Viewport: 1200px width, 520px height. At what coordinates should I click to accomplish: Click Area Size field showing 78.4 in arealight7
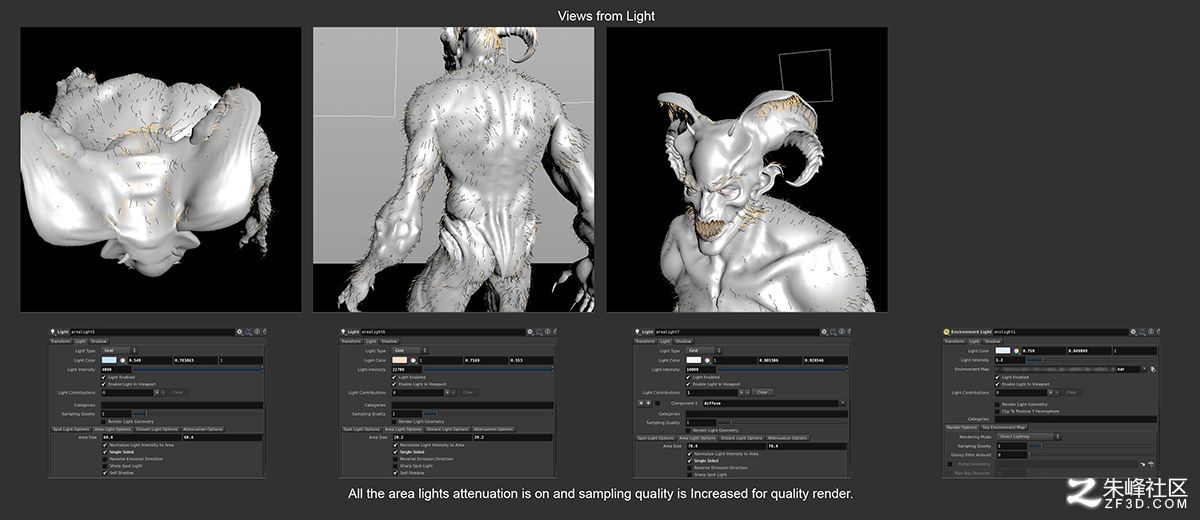tap(726, 446)
